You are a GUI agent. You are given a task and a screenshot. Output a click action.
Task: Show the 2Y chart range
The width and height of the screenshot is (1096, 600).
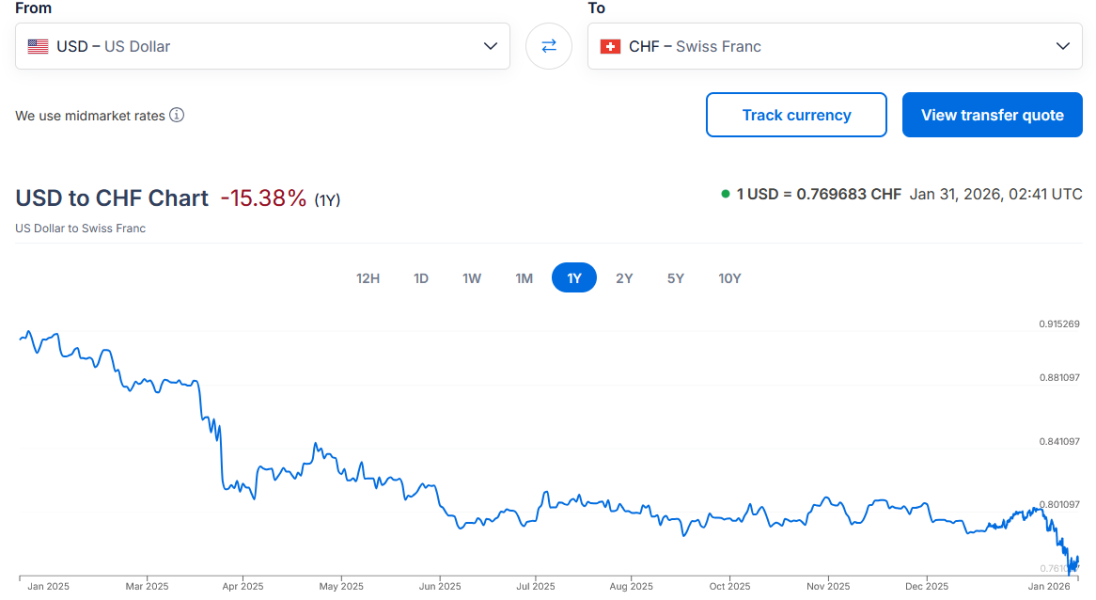tap(624, 278)
